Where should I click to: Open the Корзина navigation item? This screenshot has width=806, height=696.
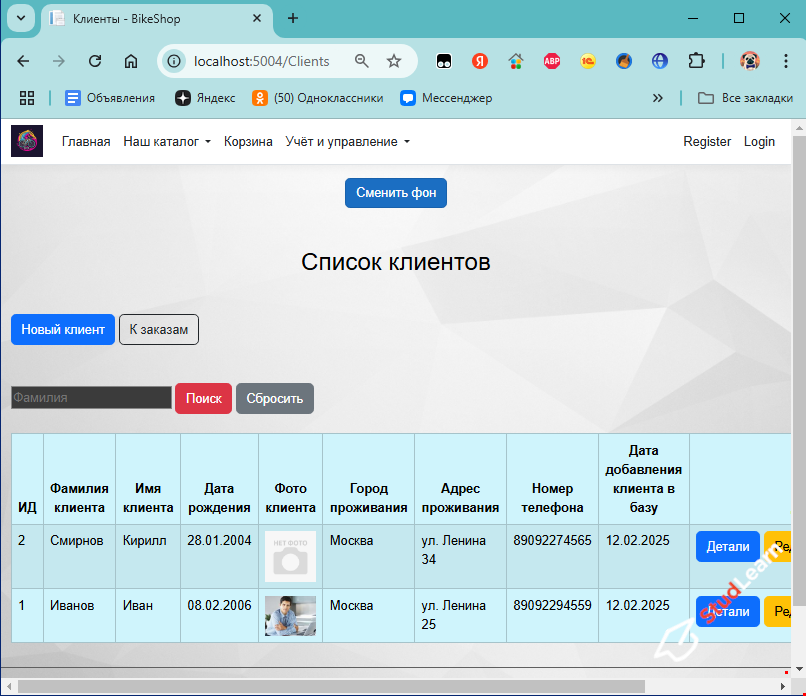pos(248,142)
